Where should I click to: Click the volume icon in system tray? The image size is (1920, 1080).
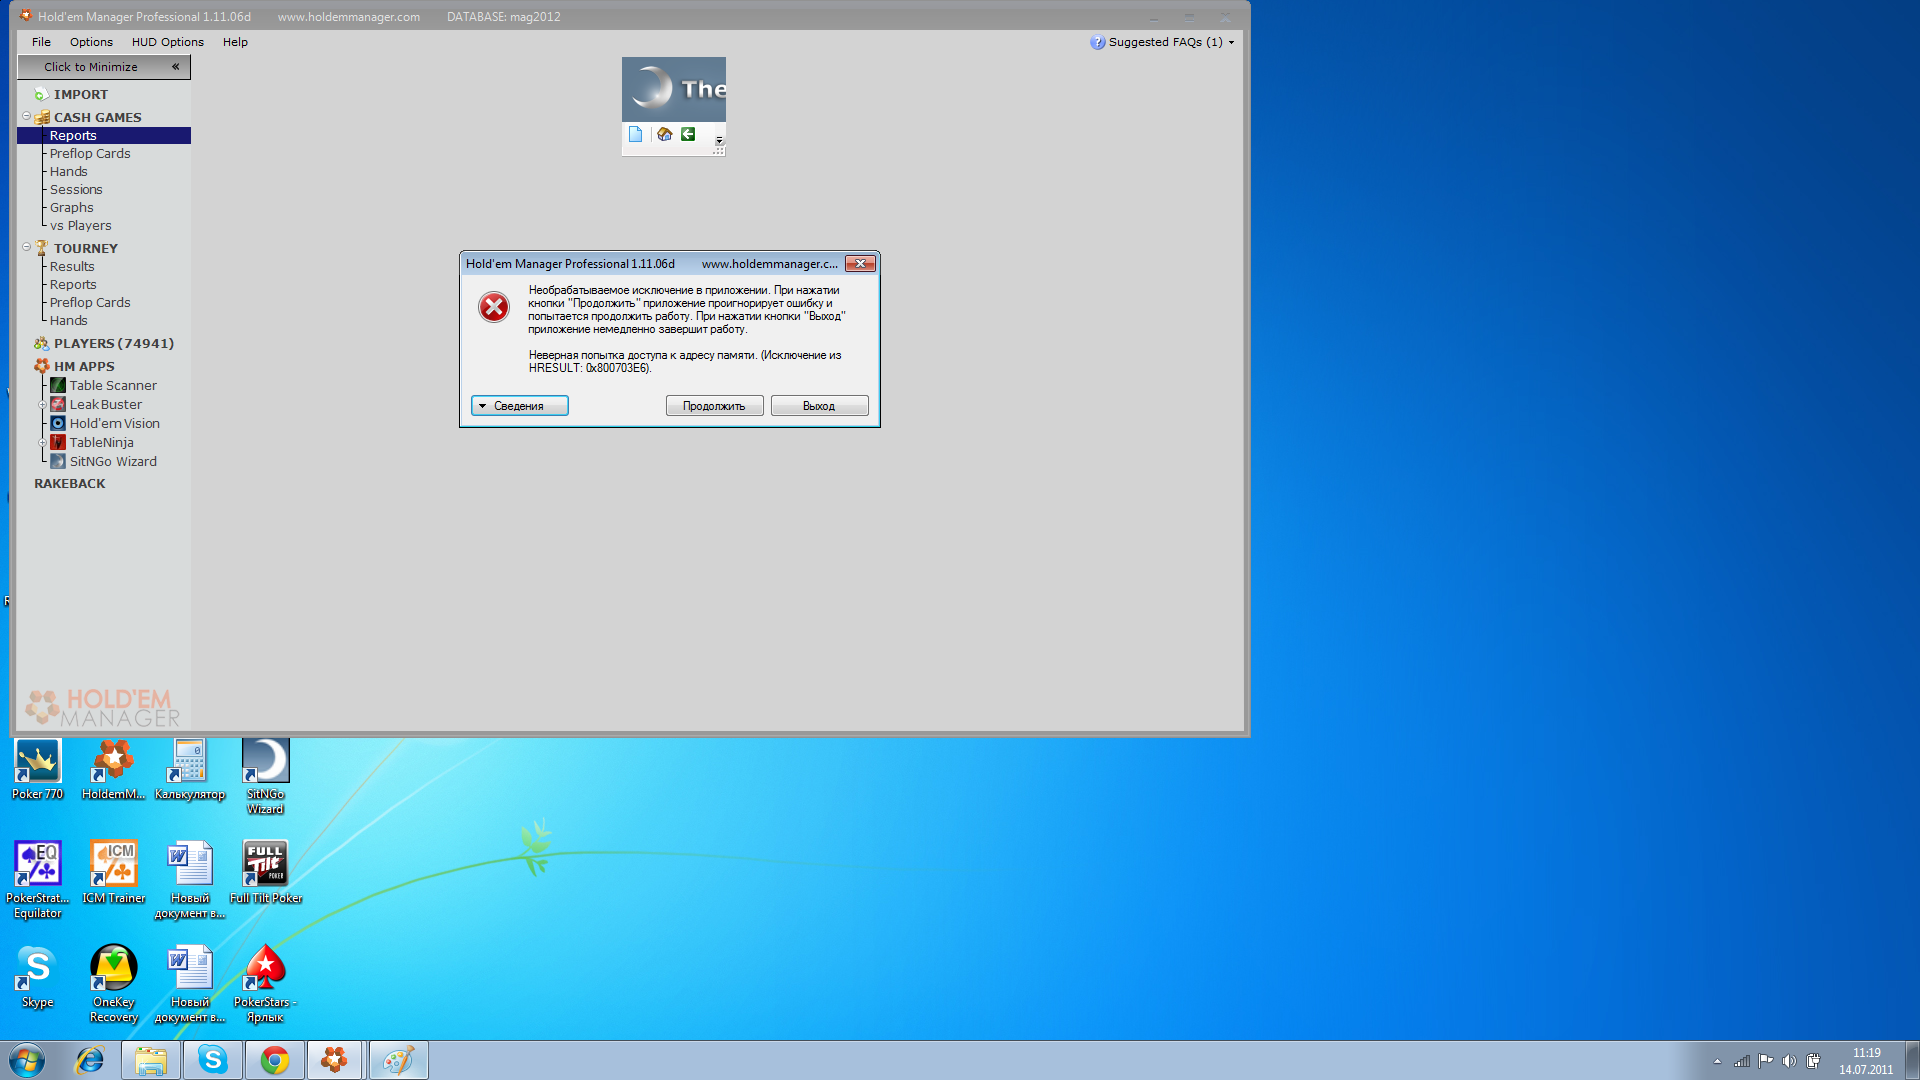tap(1789, 1061)
